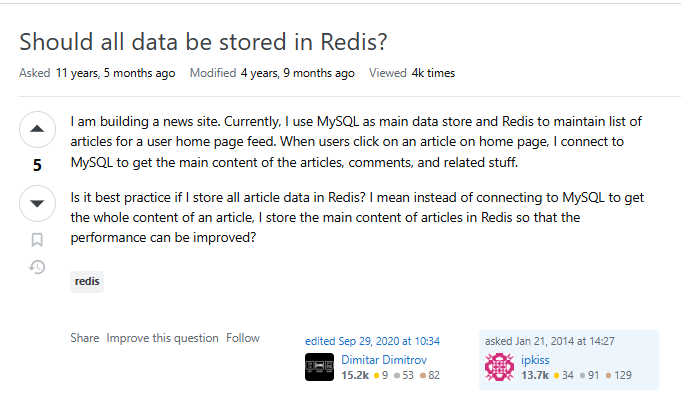Select Improve this question link
This screenshot has height=417, width=681.
click(162, 338)
